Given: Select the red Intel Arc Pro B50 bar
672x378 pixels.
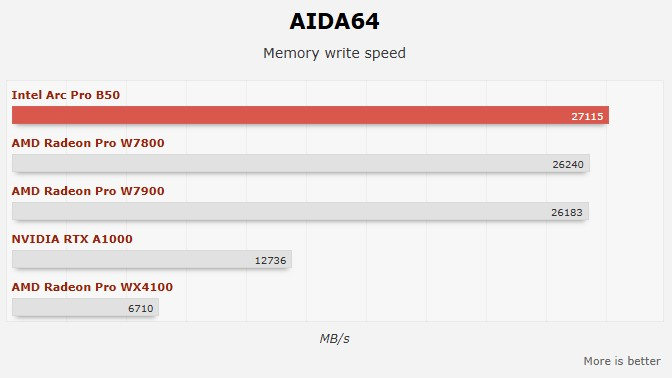Looking at the screenshot, I should click(x=310, y=115).
